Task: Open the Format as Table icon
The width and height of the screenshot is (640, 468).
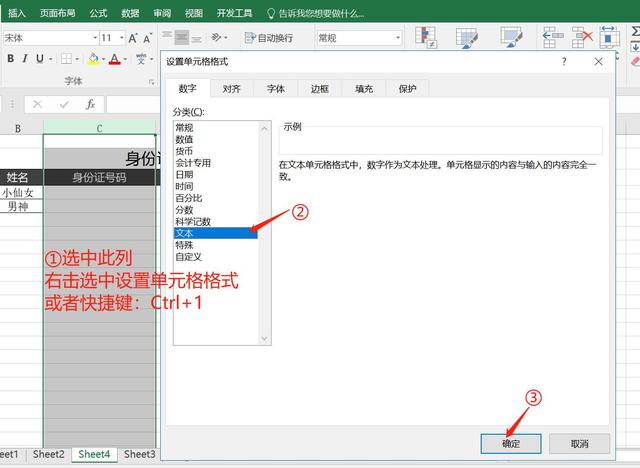Action: point(467,38)
